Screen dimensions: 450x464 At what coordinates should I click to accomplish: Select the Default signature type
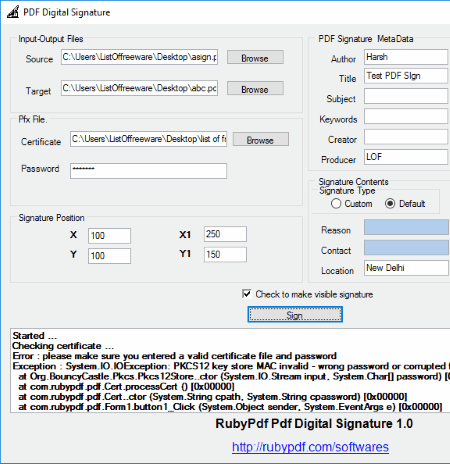[405, 203]
